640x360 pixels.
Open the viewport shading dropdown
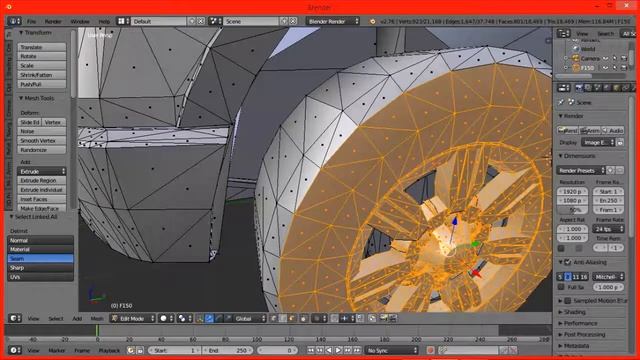[167, 318]
